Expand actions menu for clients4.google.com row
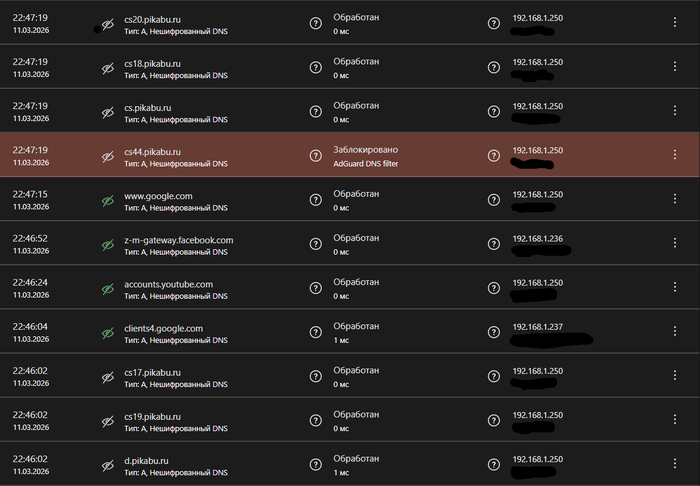Image resolution: width=700 pixels, height=486 pixels. pos(676,332)
